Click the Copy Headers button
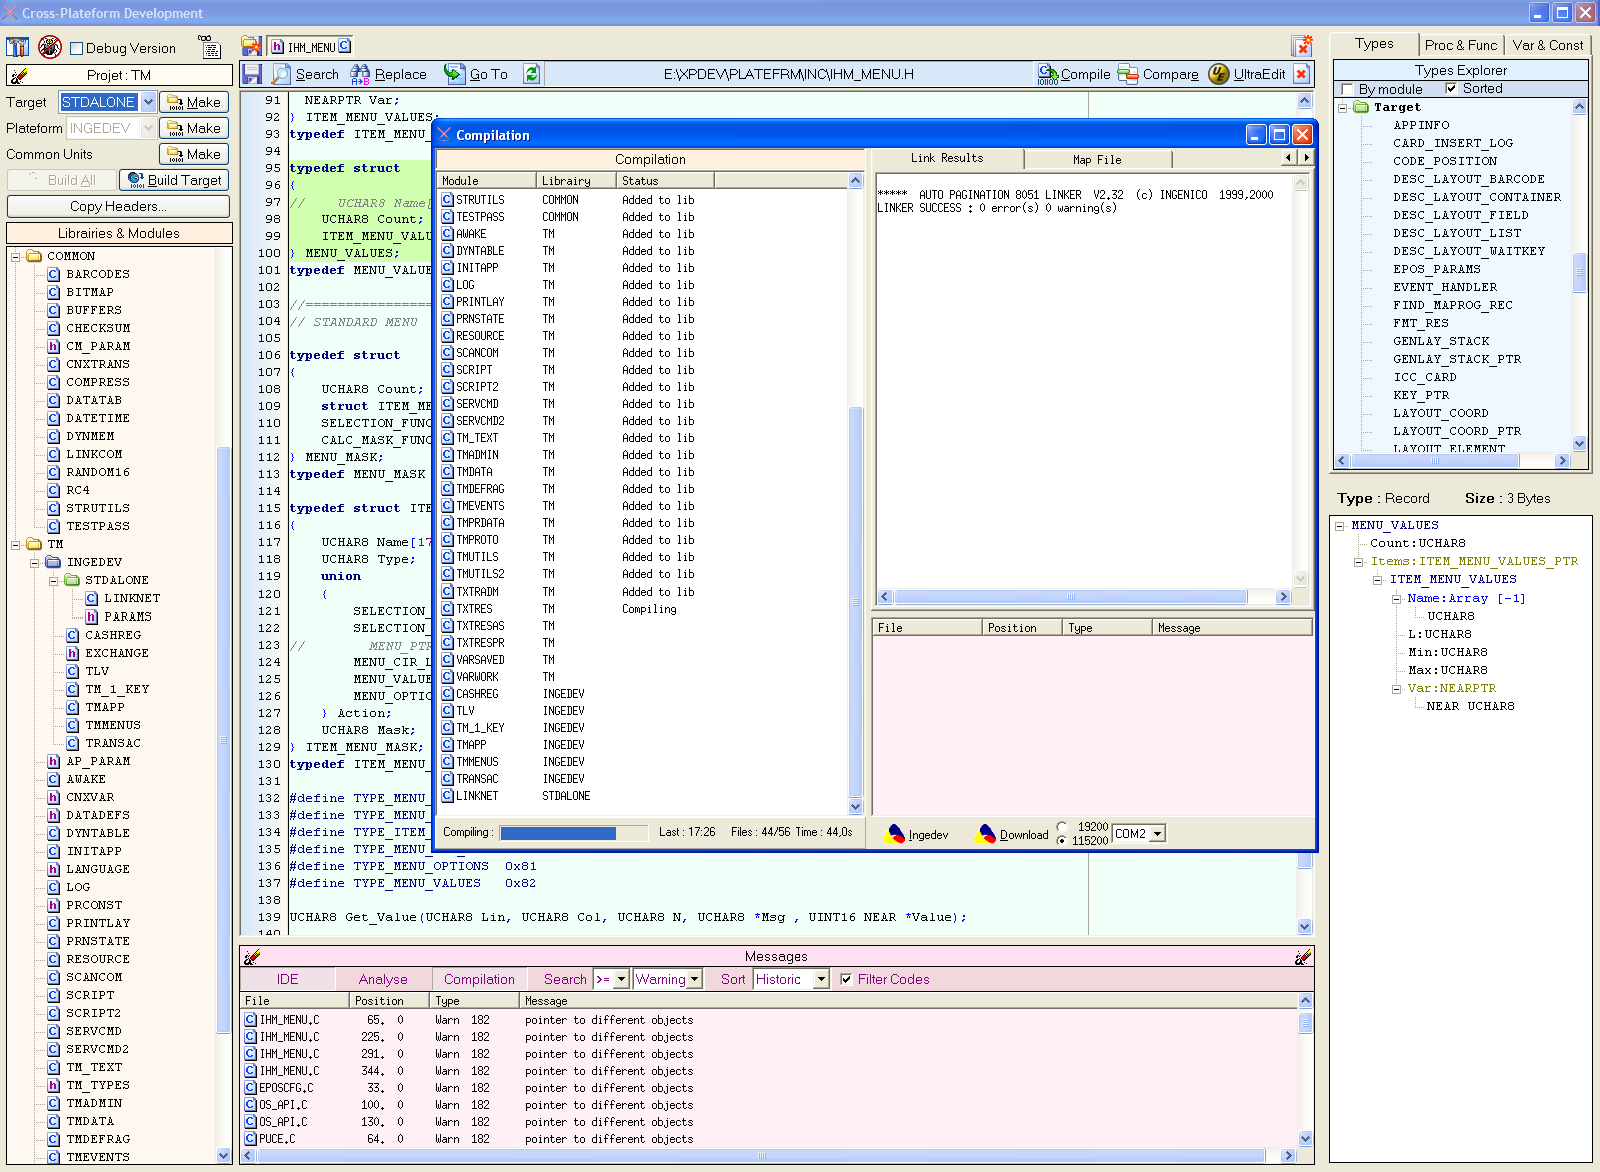The height and width of the screenshot is (1172, 1600). (x=118, y=206)
